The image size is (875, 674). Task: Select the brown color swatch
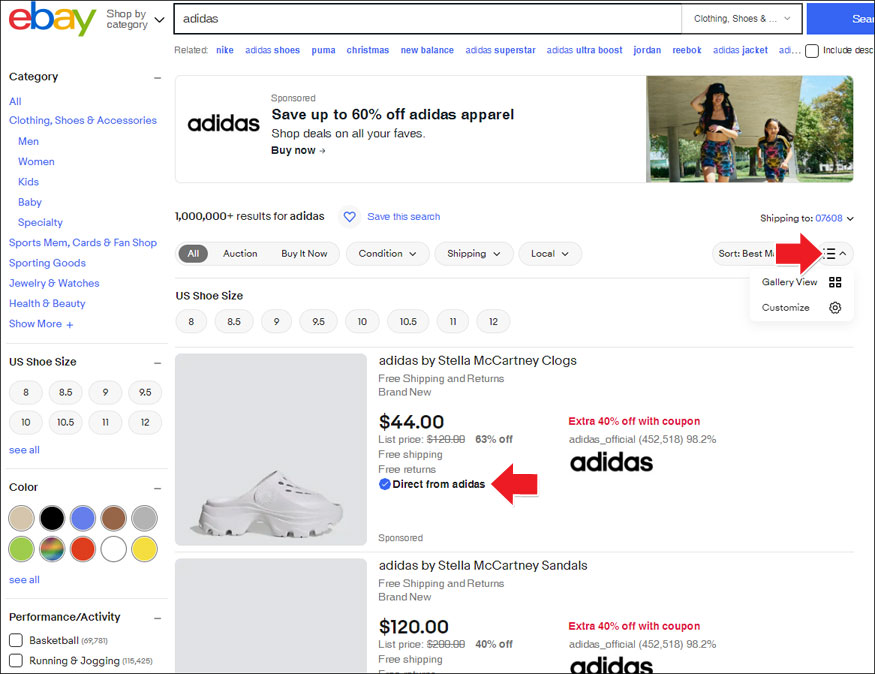point(113,518)
